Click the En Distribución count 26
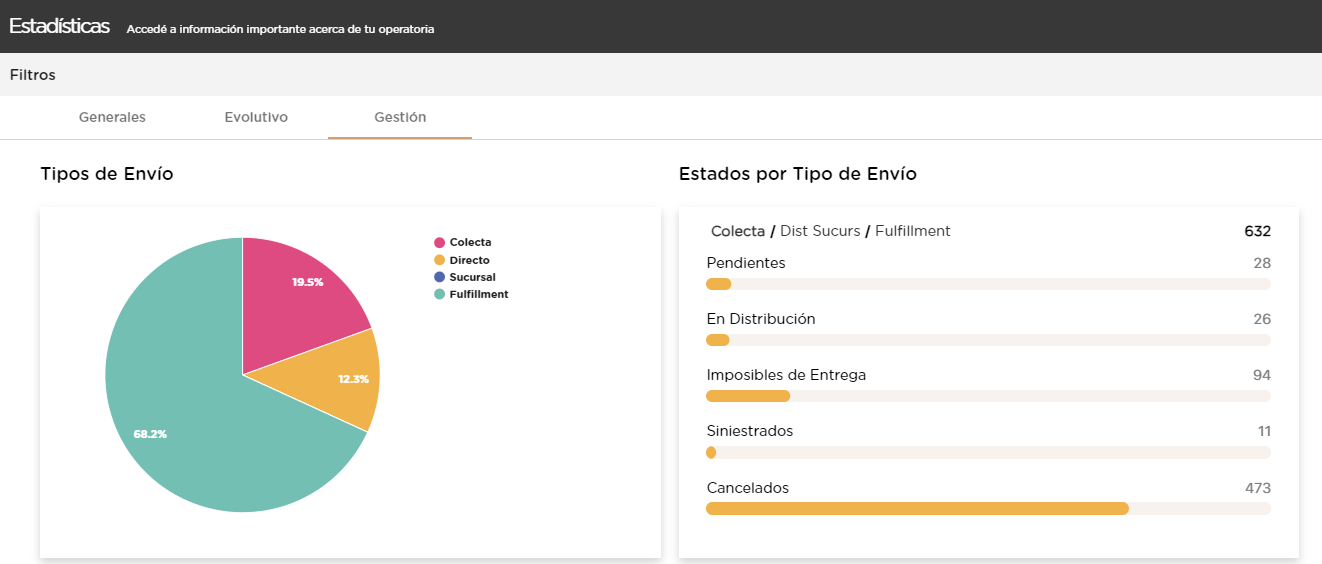1322x564 pixels. coord(1262,319)
